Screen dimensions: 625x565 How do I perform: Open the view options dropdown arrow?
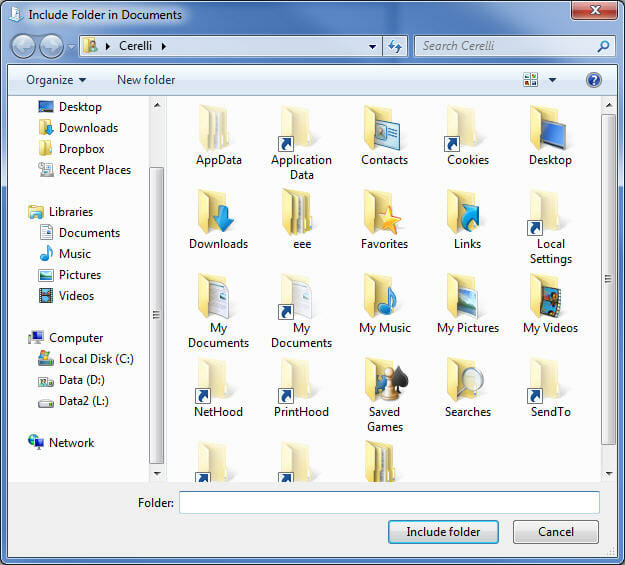[x=552, y=80]
